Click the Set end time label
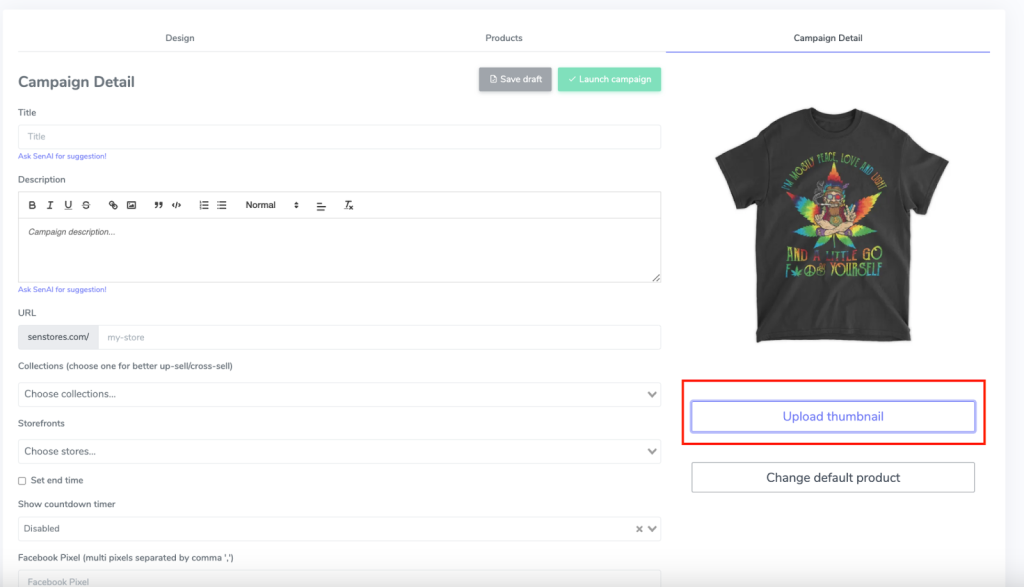Screen dimensions: 1024x587 click(x=57, y=481)
